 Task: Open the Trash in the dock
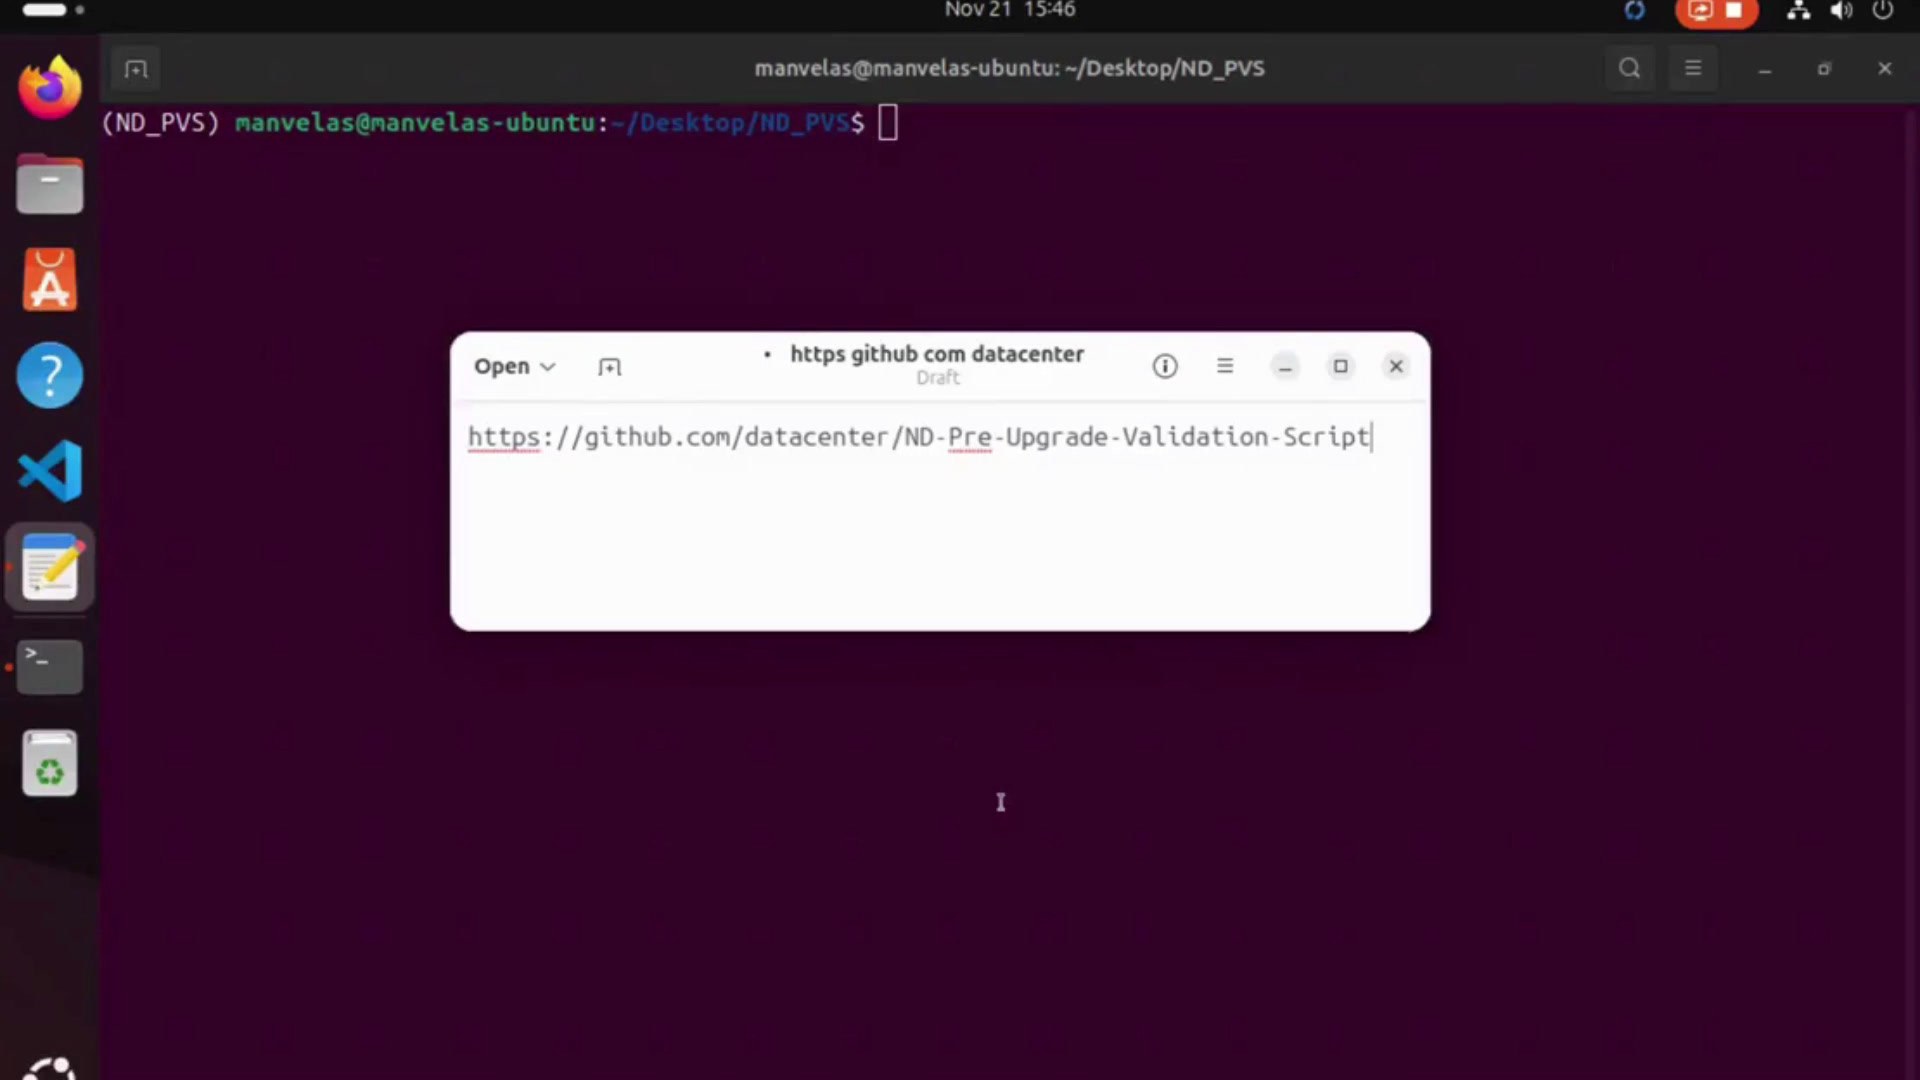pyautogui.click(x=49, y=763)
